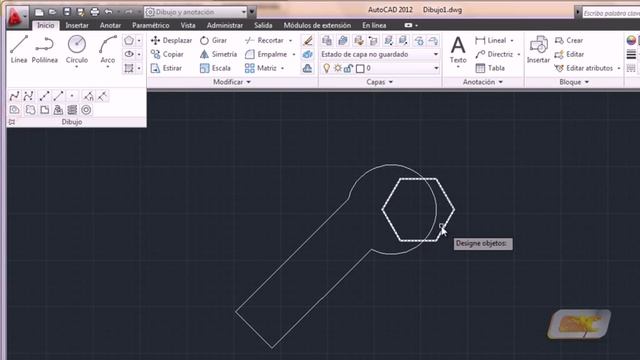This screenshot has height=360, width=640.
Task: Click the object color wheel swatch
Action: coord(631,40)
